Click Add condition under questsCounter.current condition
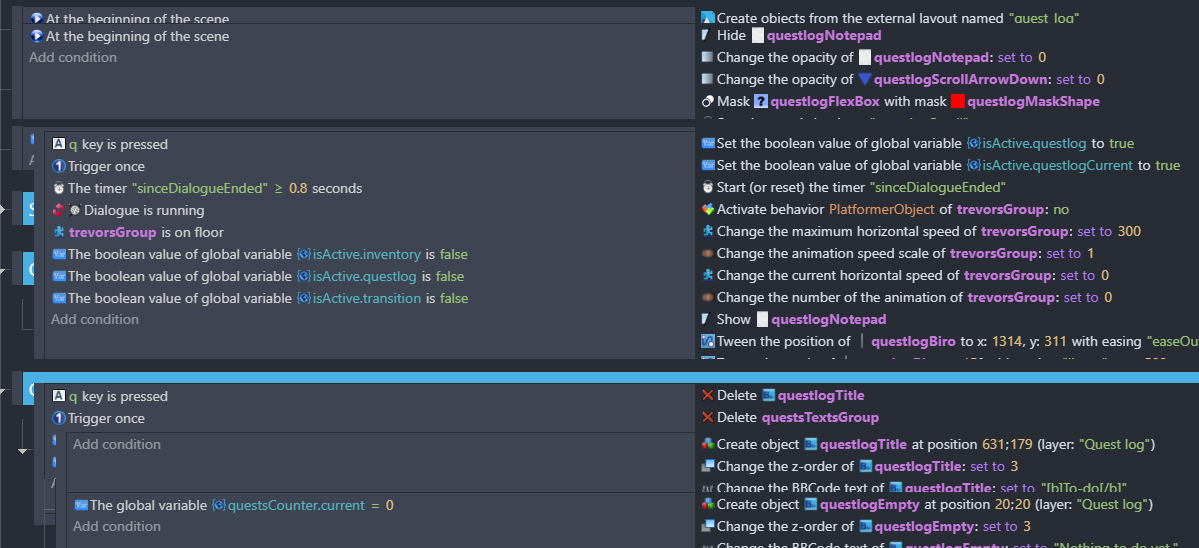This screenshot has width=1199, height=548. point(117,527)
